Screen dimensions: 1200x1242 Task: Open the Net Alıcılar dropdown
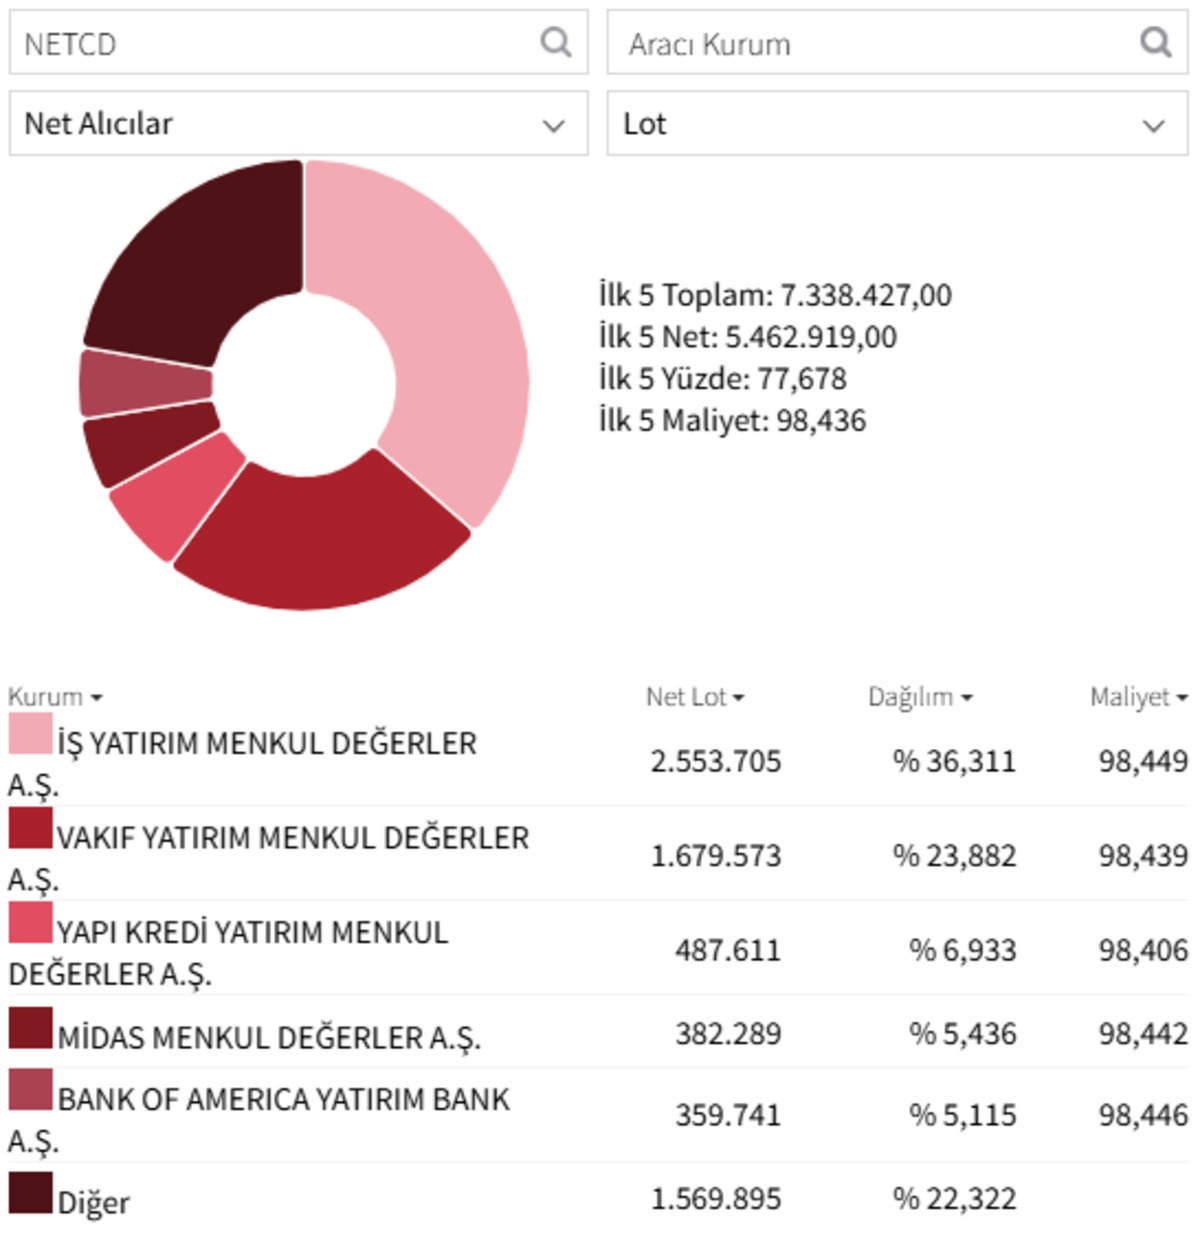coord(298,123)
